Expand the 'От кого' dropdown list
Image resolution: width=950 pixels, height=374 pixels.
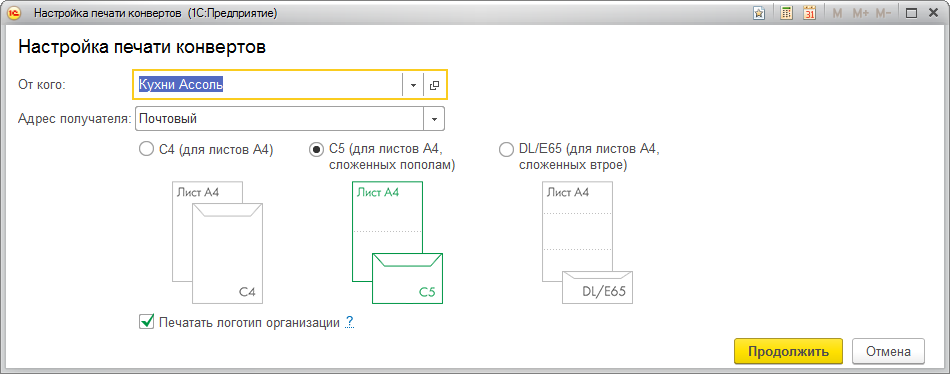[413, 85]
